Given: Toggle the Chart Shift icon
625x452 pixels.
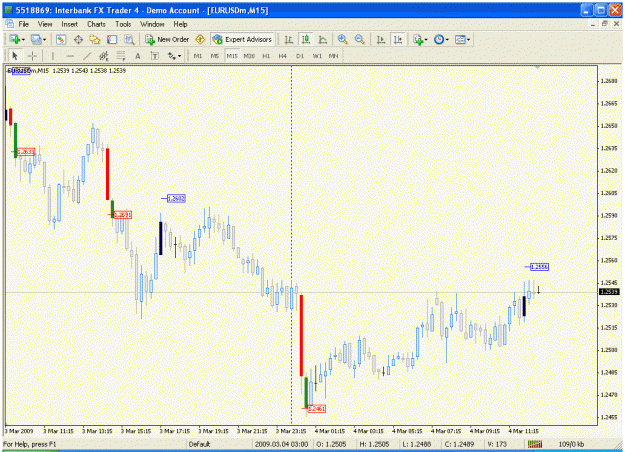Looking at the screenshot, I should point(398,39).
